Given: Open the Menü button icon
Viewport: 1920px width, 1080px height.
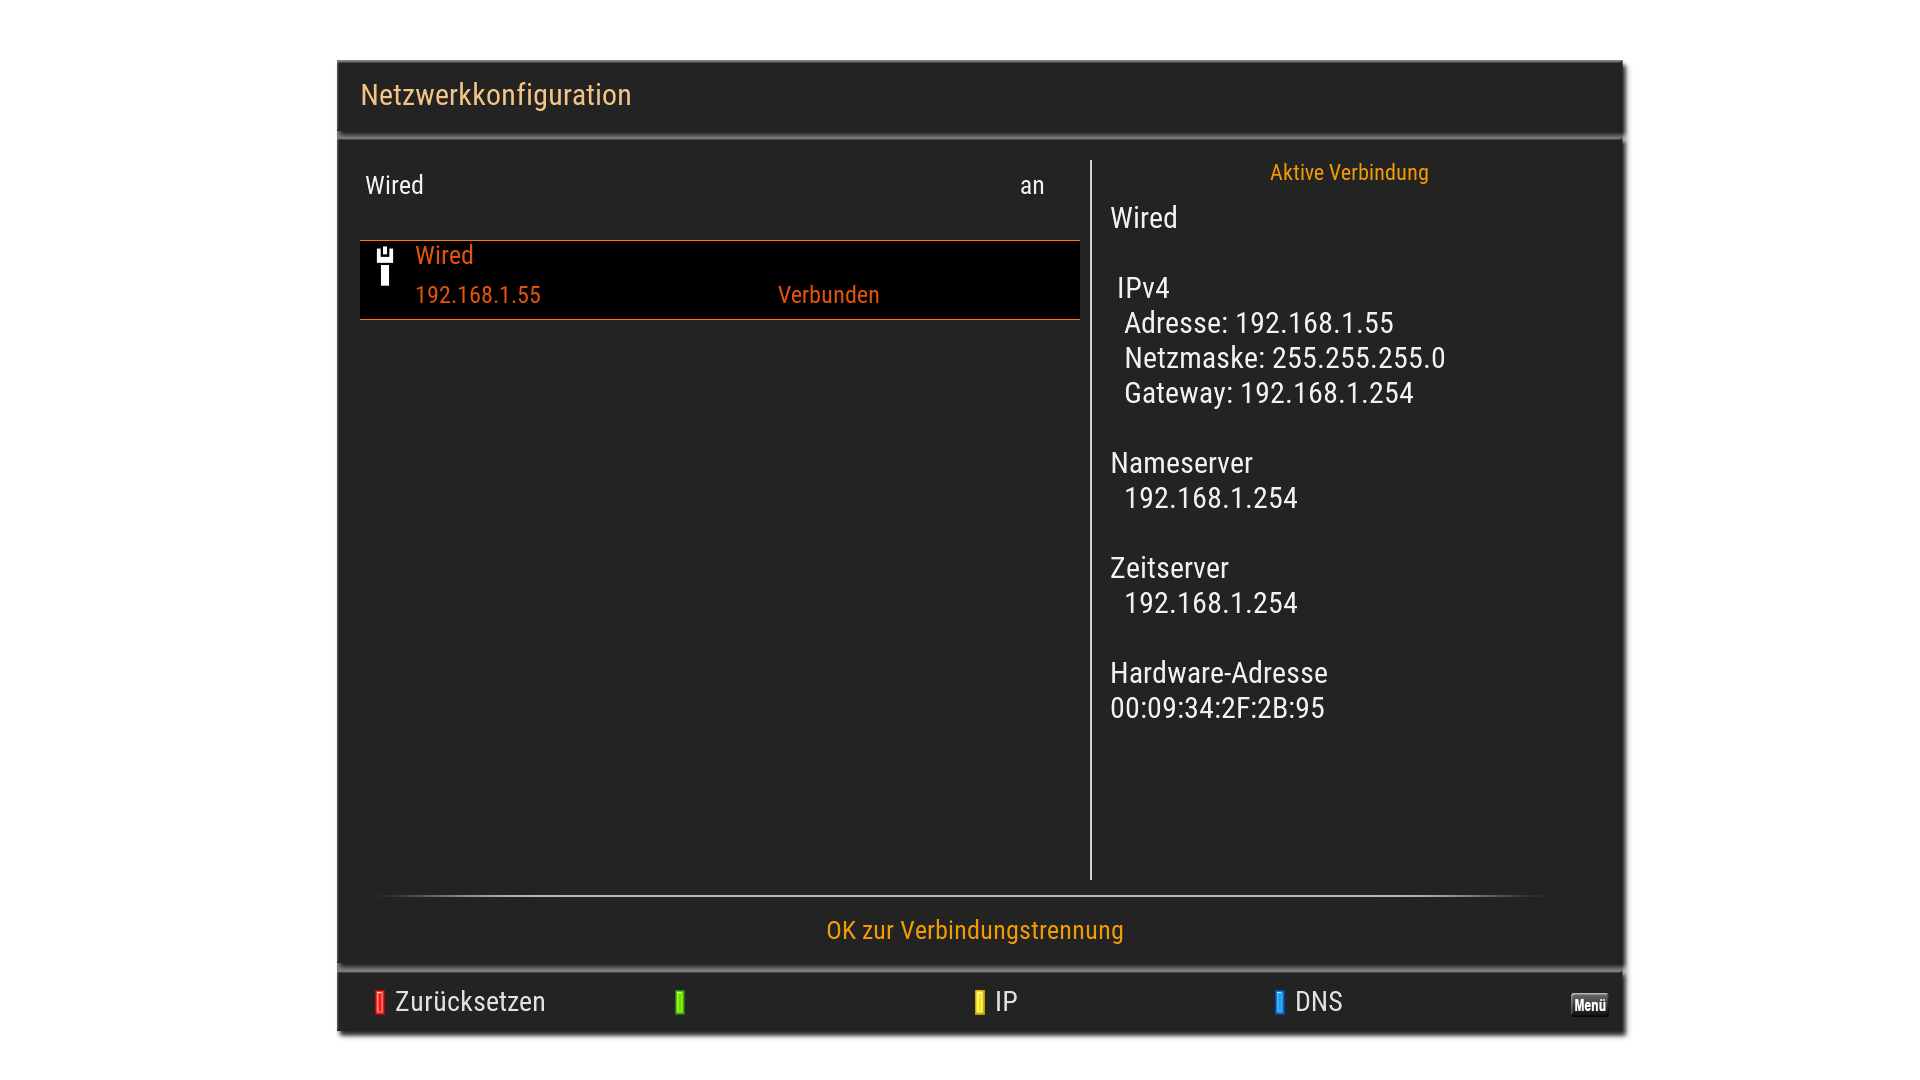Looking at the screenshot, I should [x=1588, y=1004].
